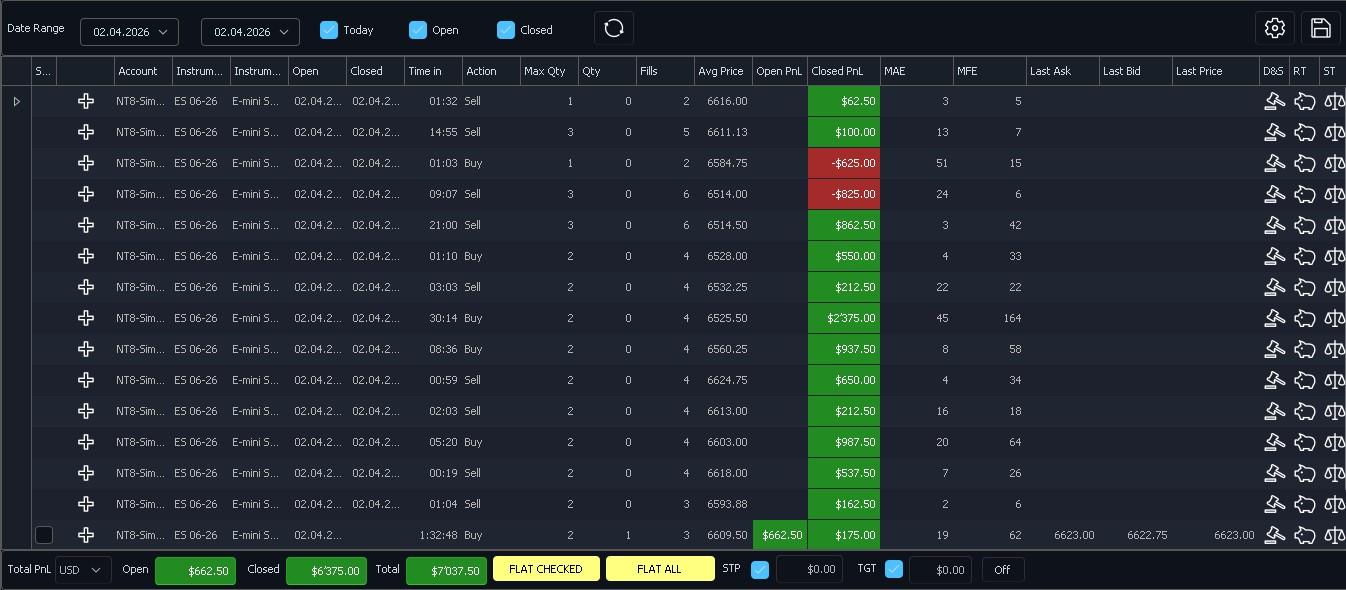Check the row checkbox for the open position
Image resolution: width=1346 pixels, height=590 pixels.
click(x=44, y=535)
